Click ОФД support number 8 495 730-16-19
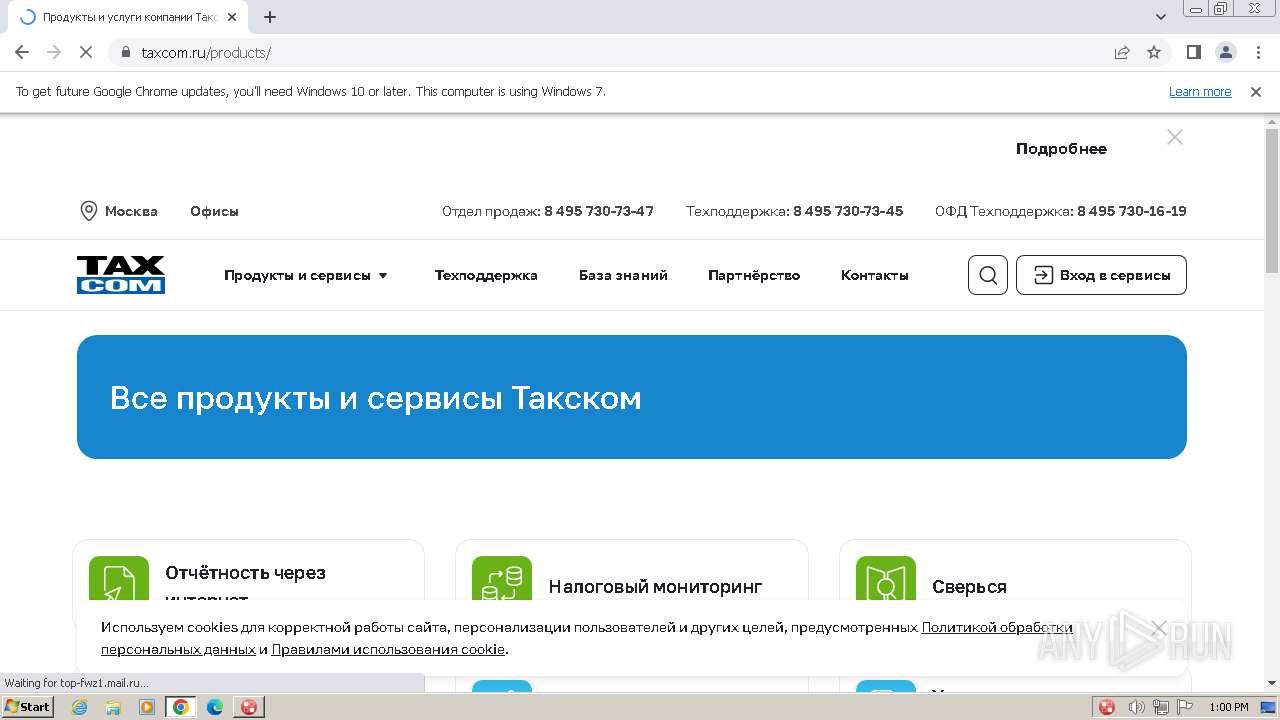Image resolution: width=1280 pixels, height=720 pixels. 1132,211
